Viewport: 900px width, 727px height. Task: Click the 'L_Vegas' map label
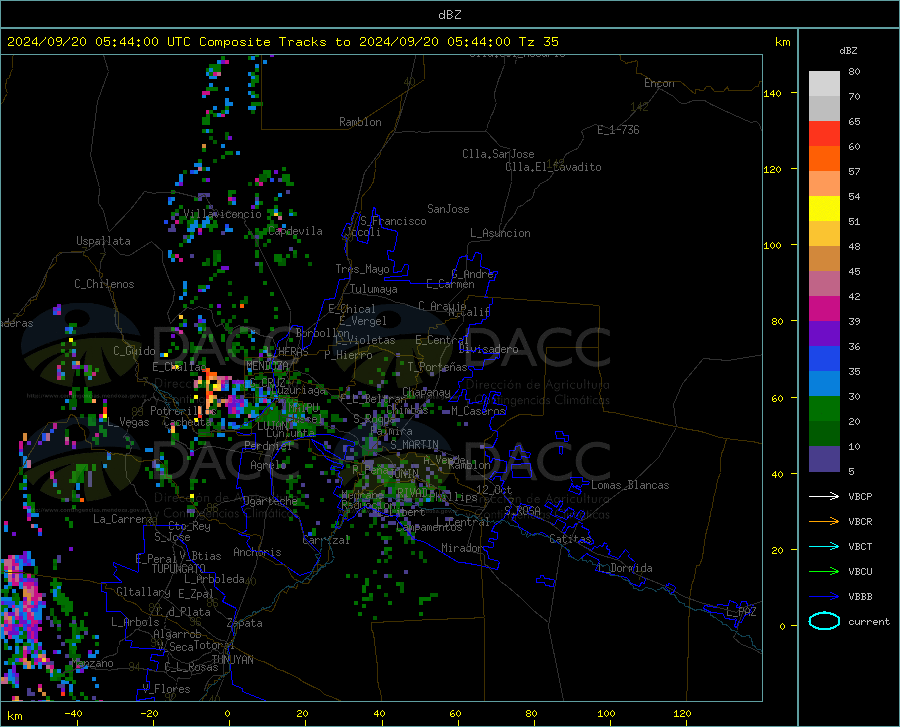[128, 422]
